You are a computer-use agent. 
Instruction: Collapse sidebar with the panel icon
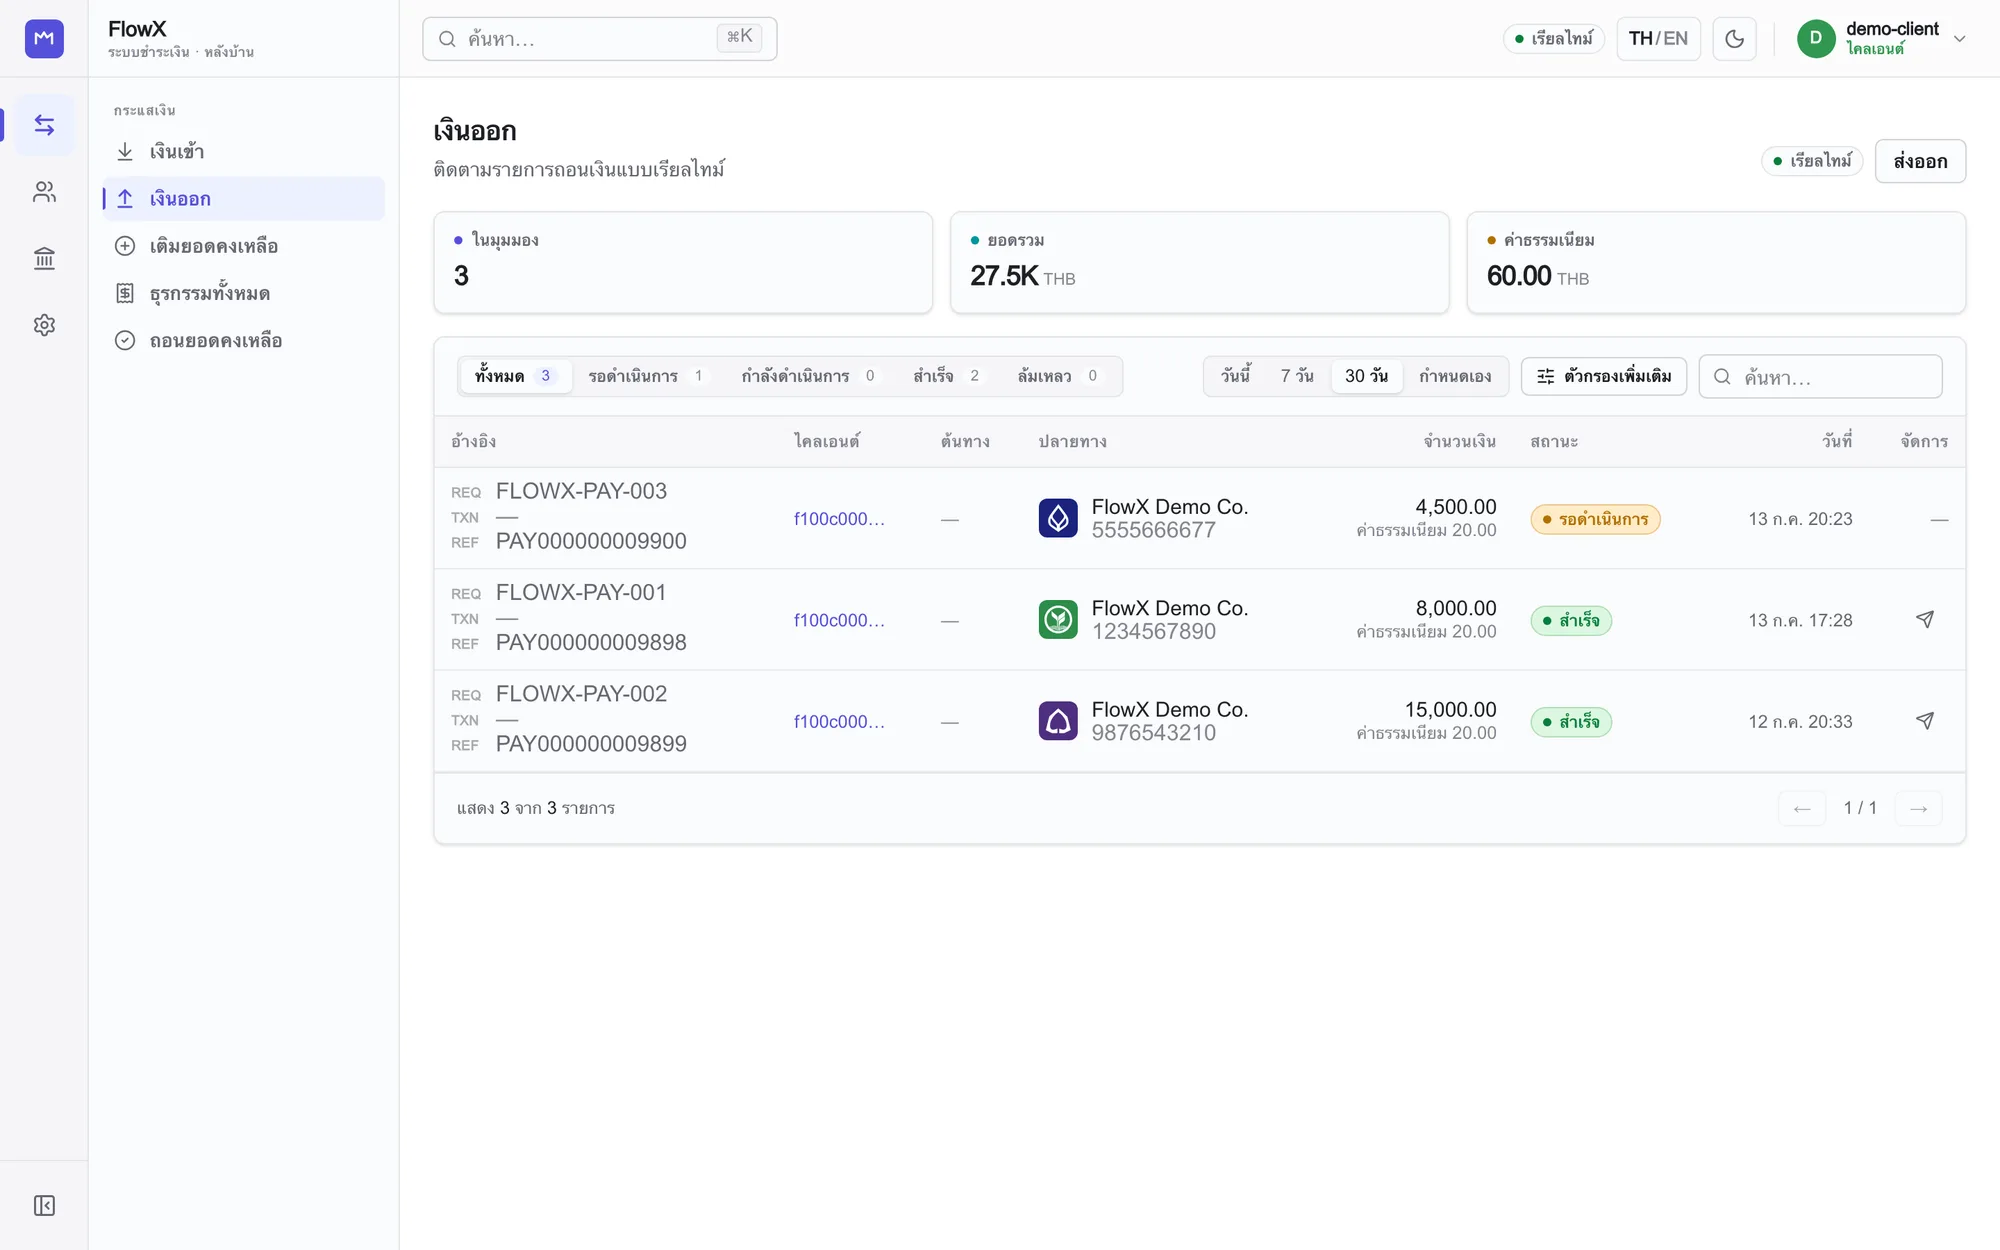[44, 1205]
